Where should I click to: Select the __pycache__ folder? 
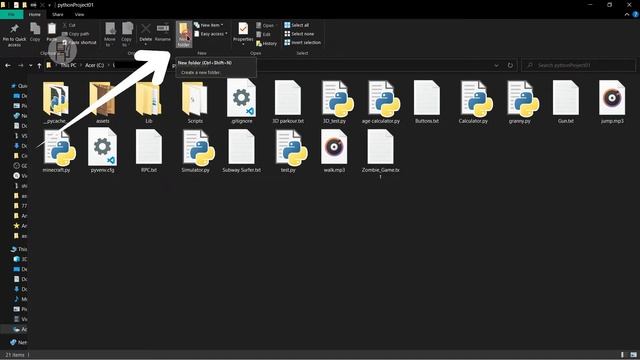click(x=56, y=103)
